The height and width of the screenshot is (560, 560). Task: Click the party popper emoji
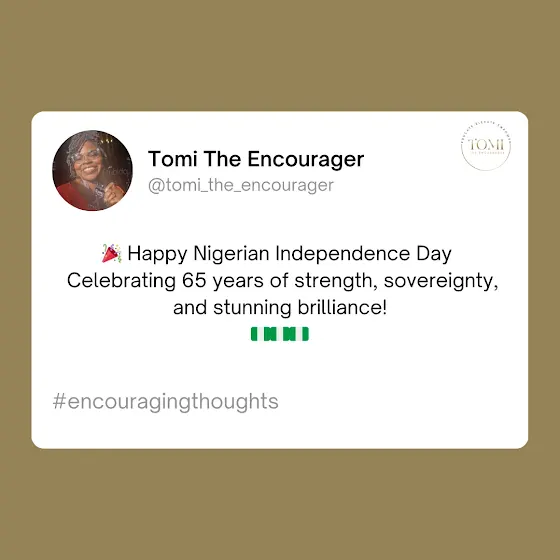111,253
